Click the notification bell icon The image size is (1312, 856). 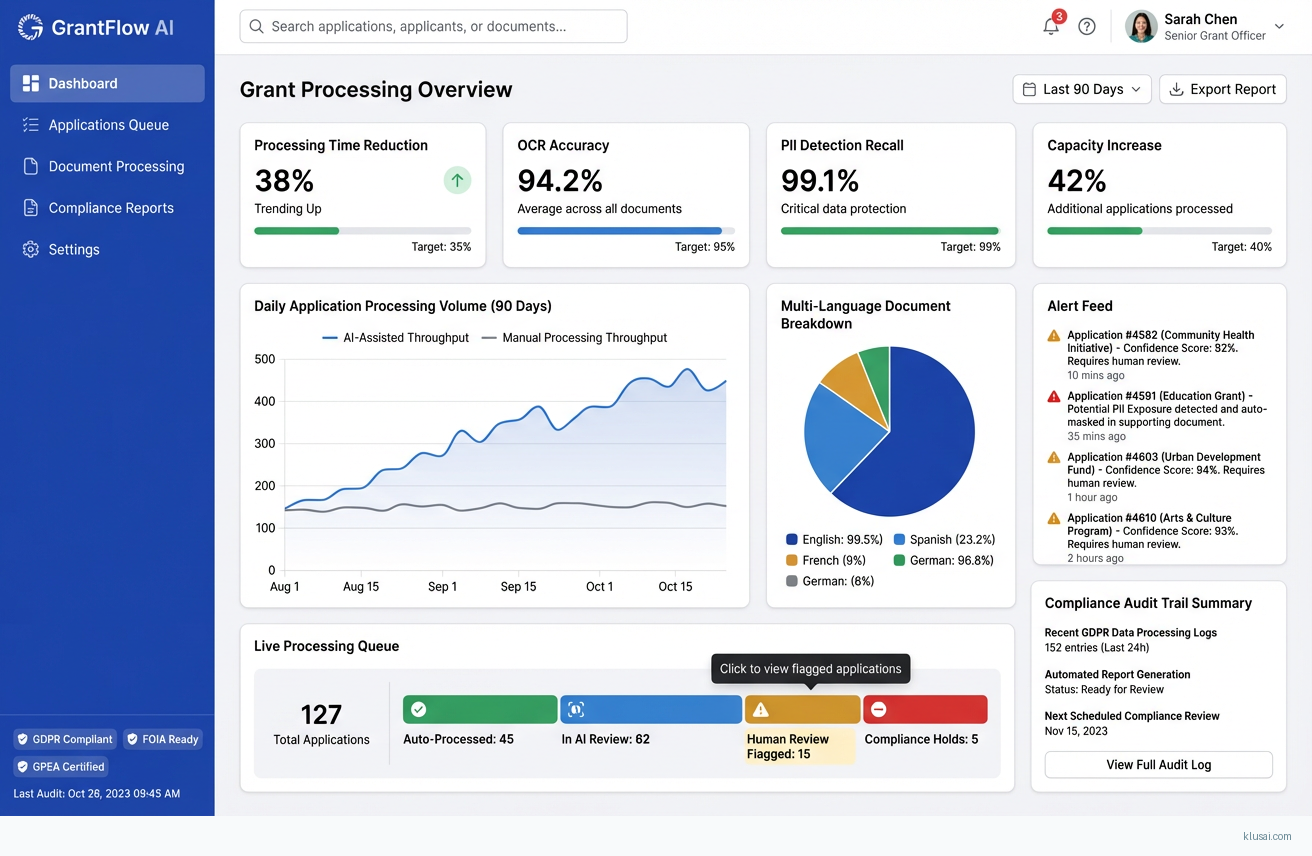click(1051, 27)
